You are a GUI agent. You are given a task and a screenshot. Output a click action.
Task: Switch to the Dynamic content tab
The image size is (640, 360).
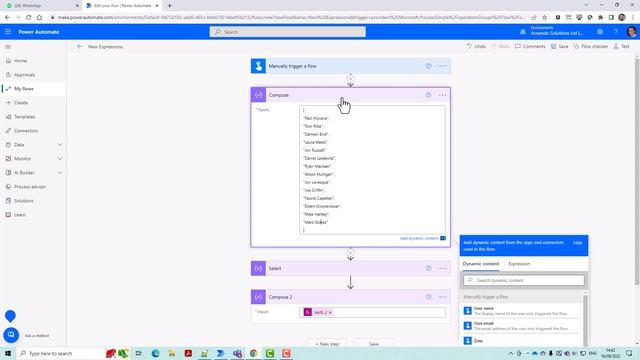pos(481,264)
